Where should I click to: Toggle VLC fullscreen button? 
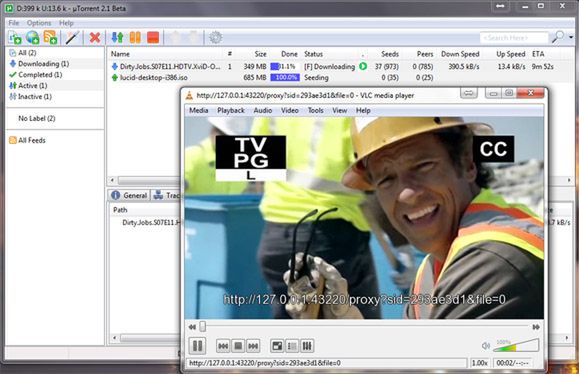pos(277,346)
